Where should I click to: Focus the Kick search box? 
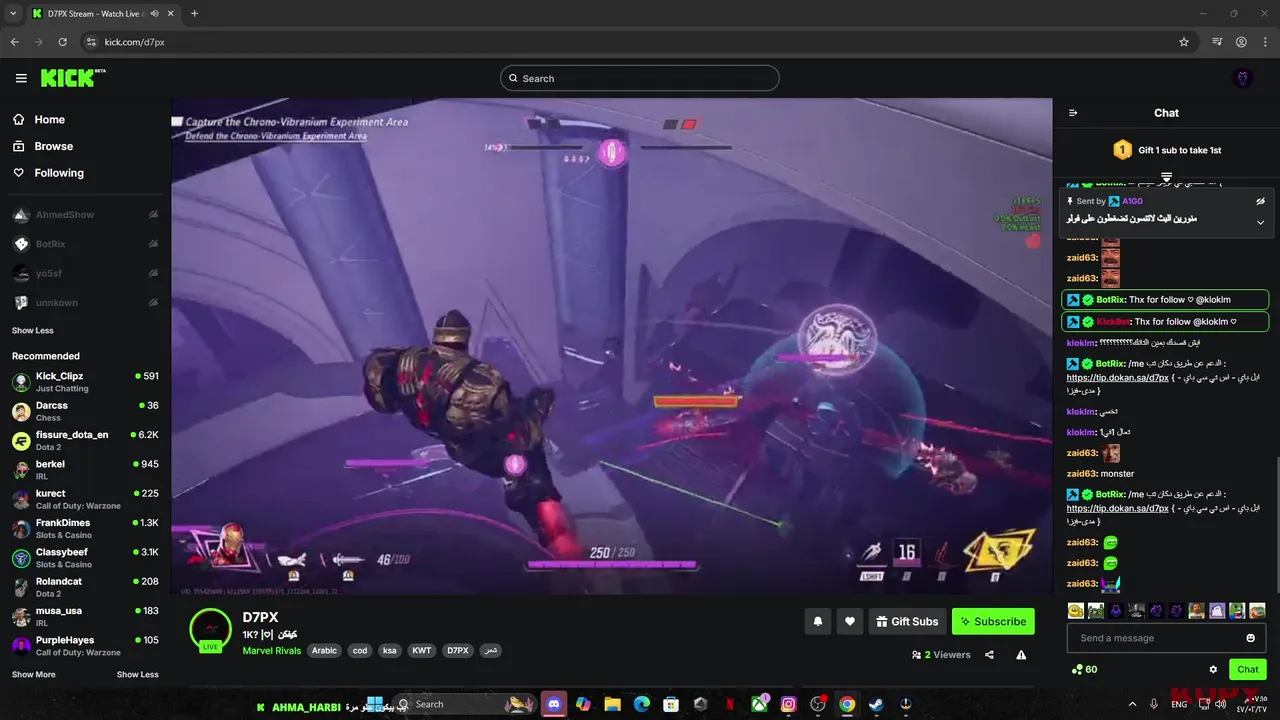pyautogui.click(x=640, y=78)
